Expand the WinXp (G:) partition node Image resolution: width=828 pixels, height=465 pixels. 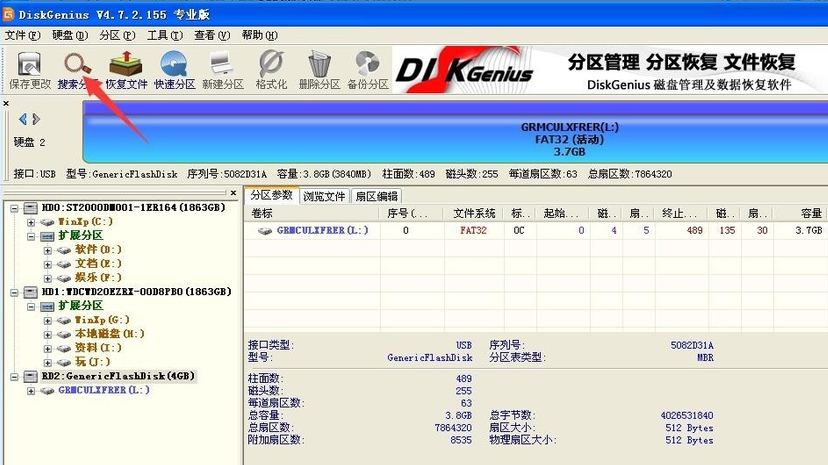[x=48, y=320]
